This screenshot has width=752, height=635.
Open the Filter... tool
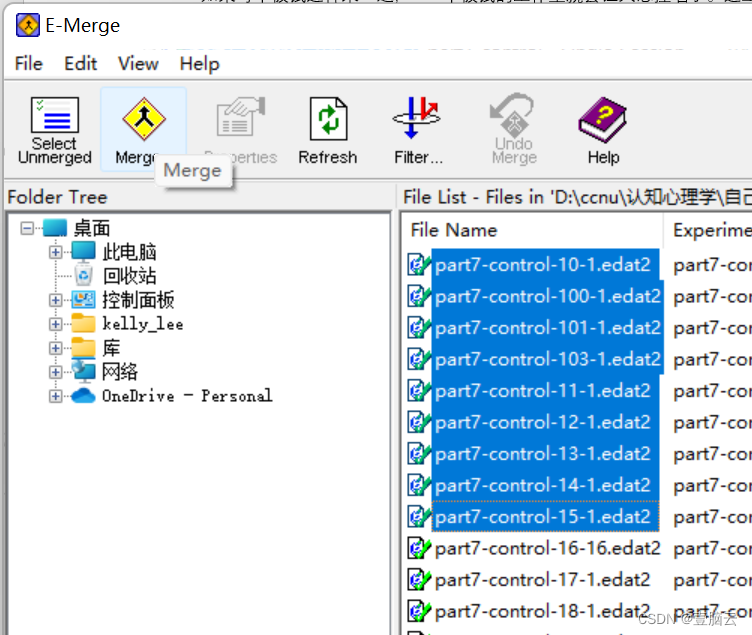pos(417,129)
